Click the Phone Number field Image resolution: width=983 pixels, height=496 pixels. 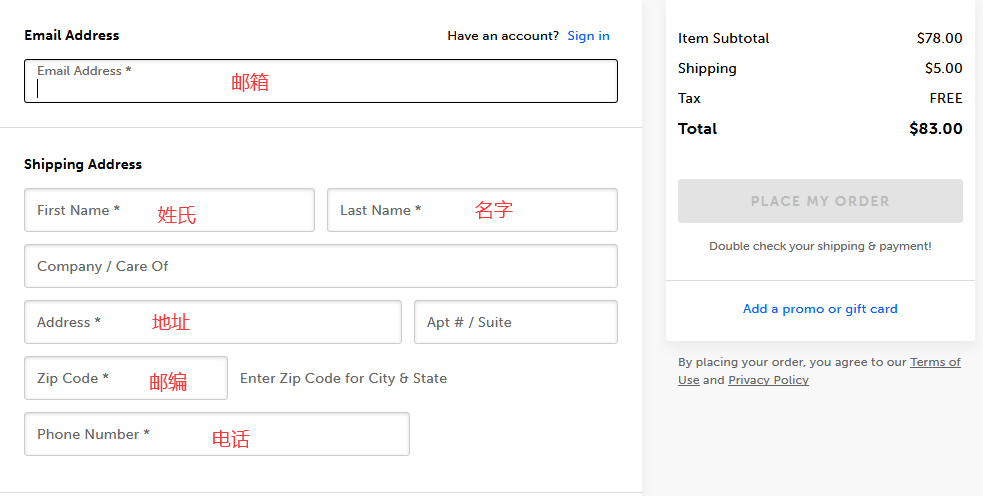click(216, 434)
